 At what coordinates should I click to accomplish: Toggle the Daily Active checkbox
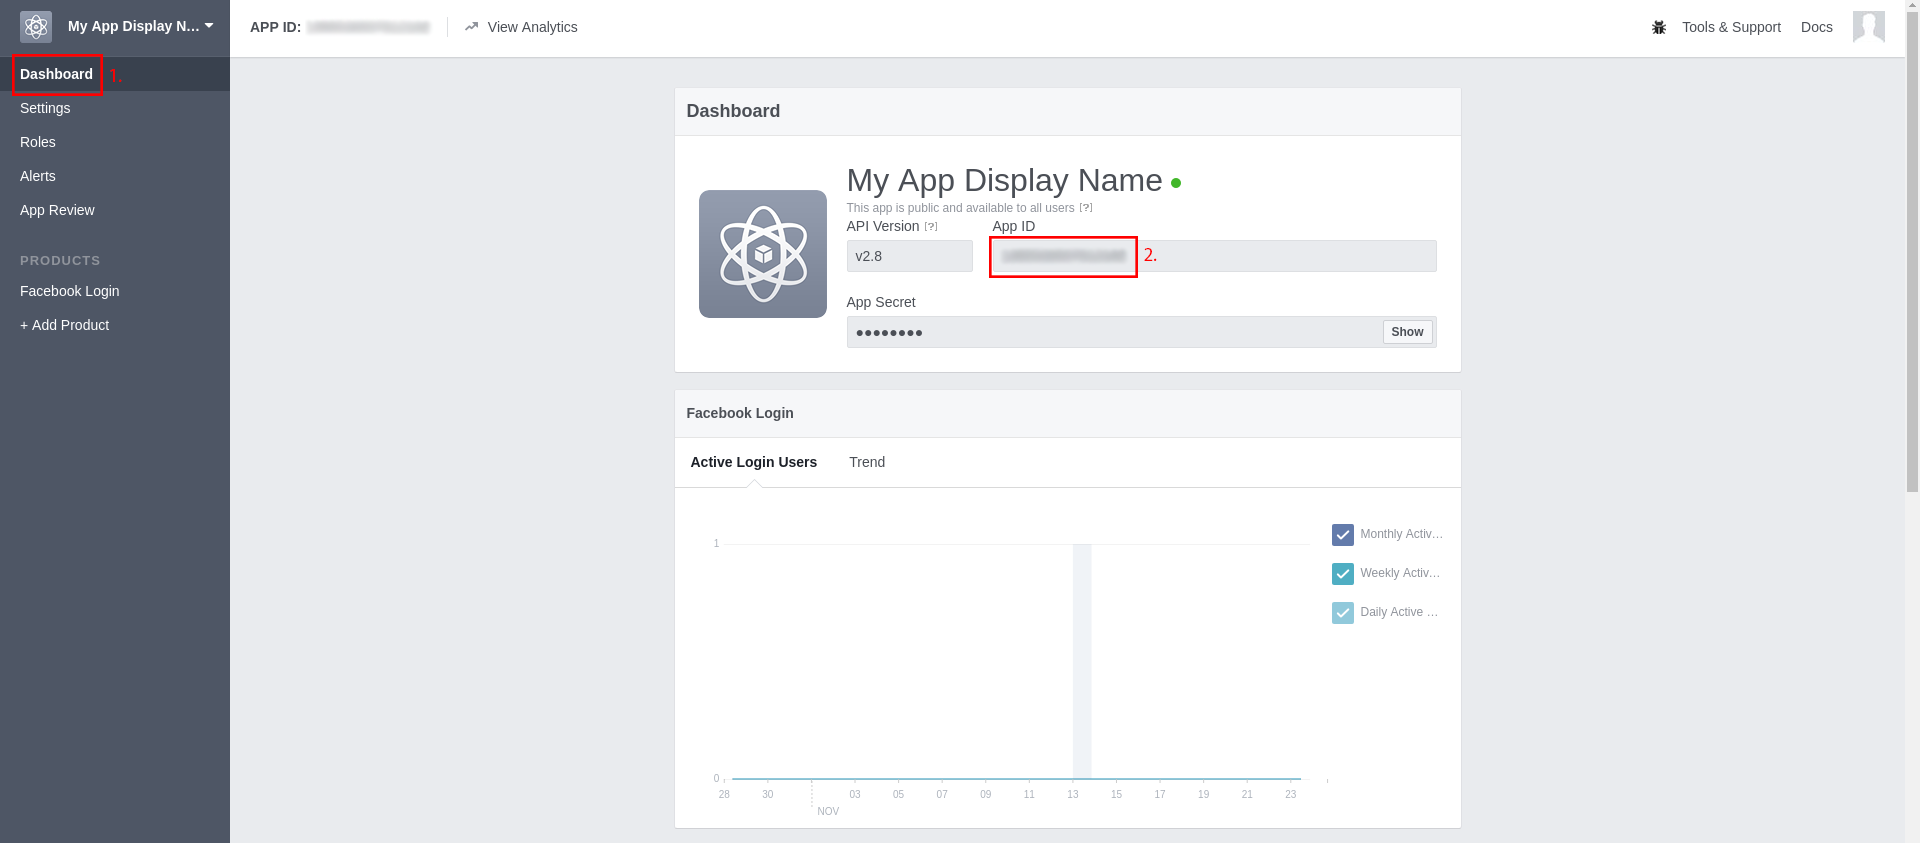tap(1343, 613)
